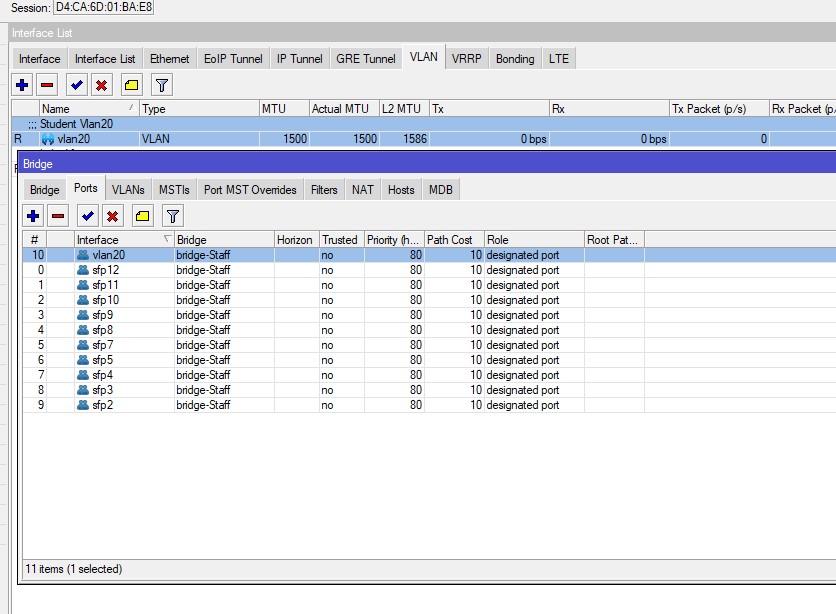Screen dimensions: 836x614
Task: Open the Bonding tab
Action: pyautogui.click(x=515, y=59)
